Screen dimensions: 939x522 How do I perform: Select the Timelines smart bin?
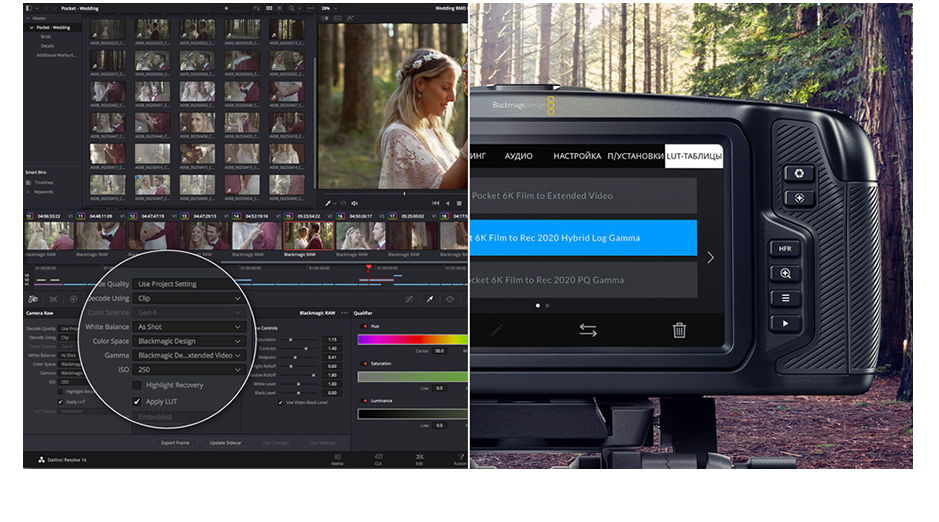[x=43, y=183]
